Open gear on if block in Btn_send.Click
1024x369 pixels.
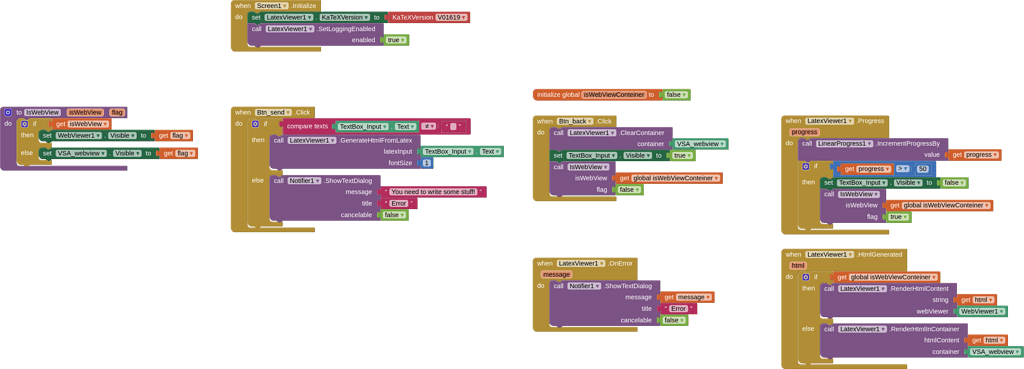tap(255, 124)
